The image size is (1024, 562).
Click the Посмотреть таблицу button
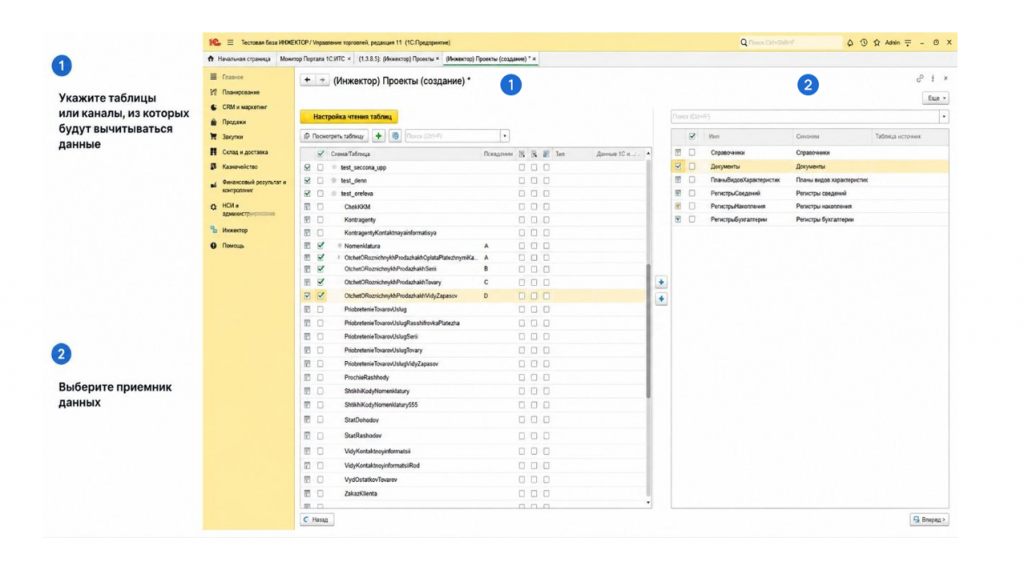click(334, 136)
